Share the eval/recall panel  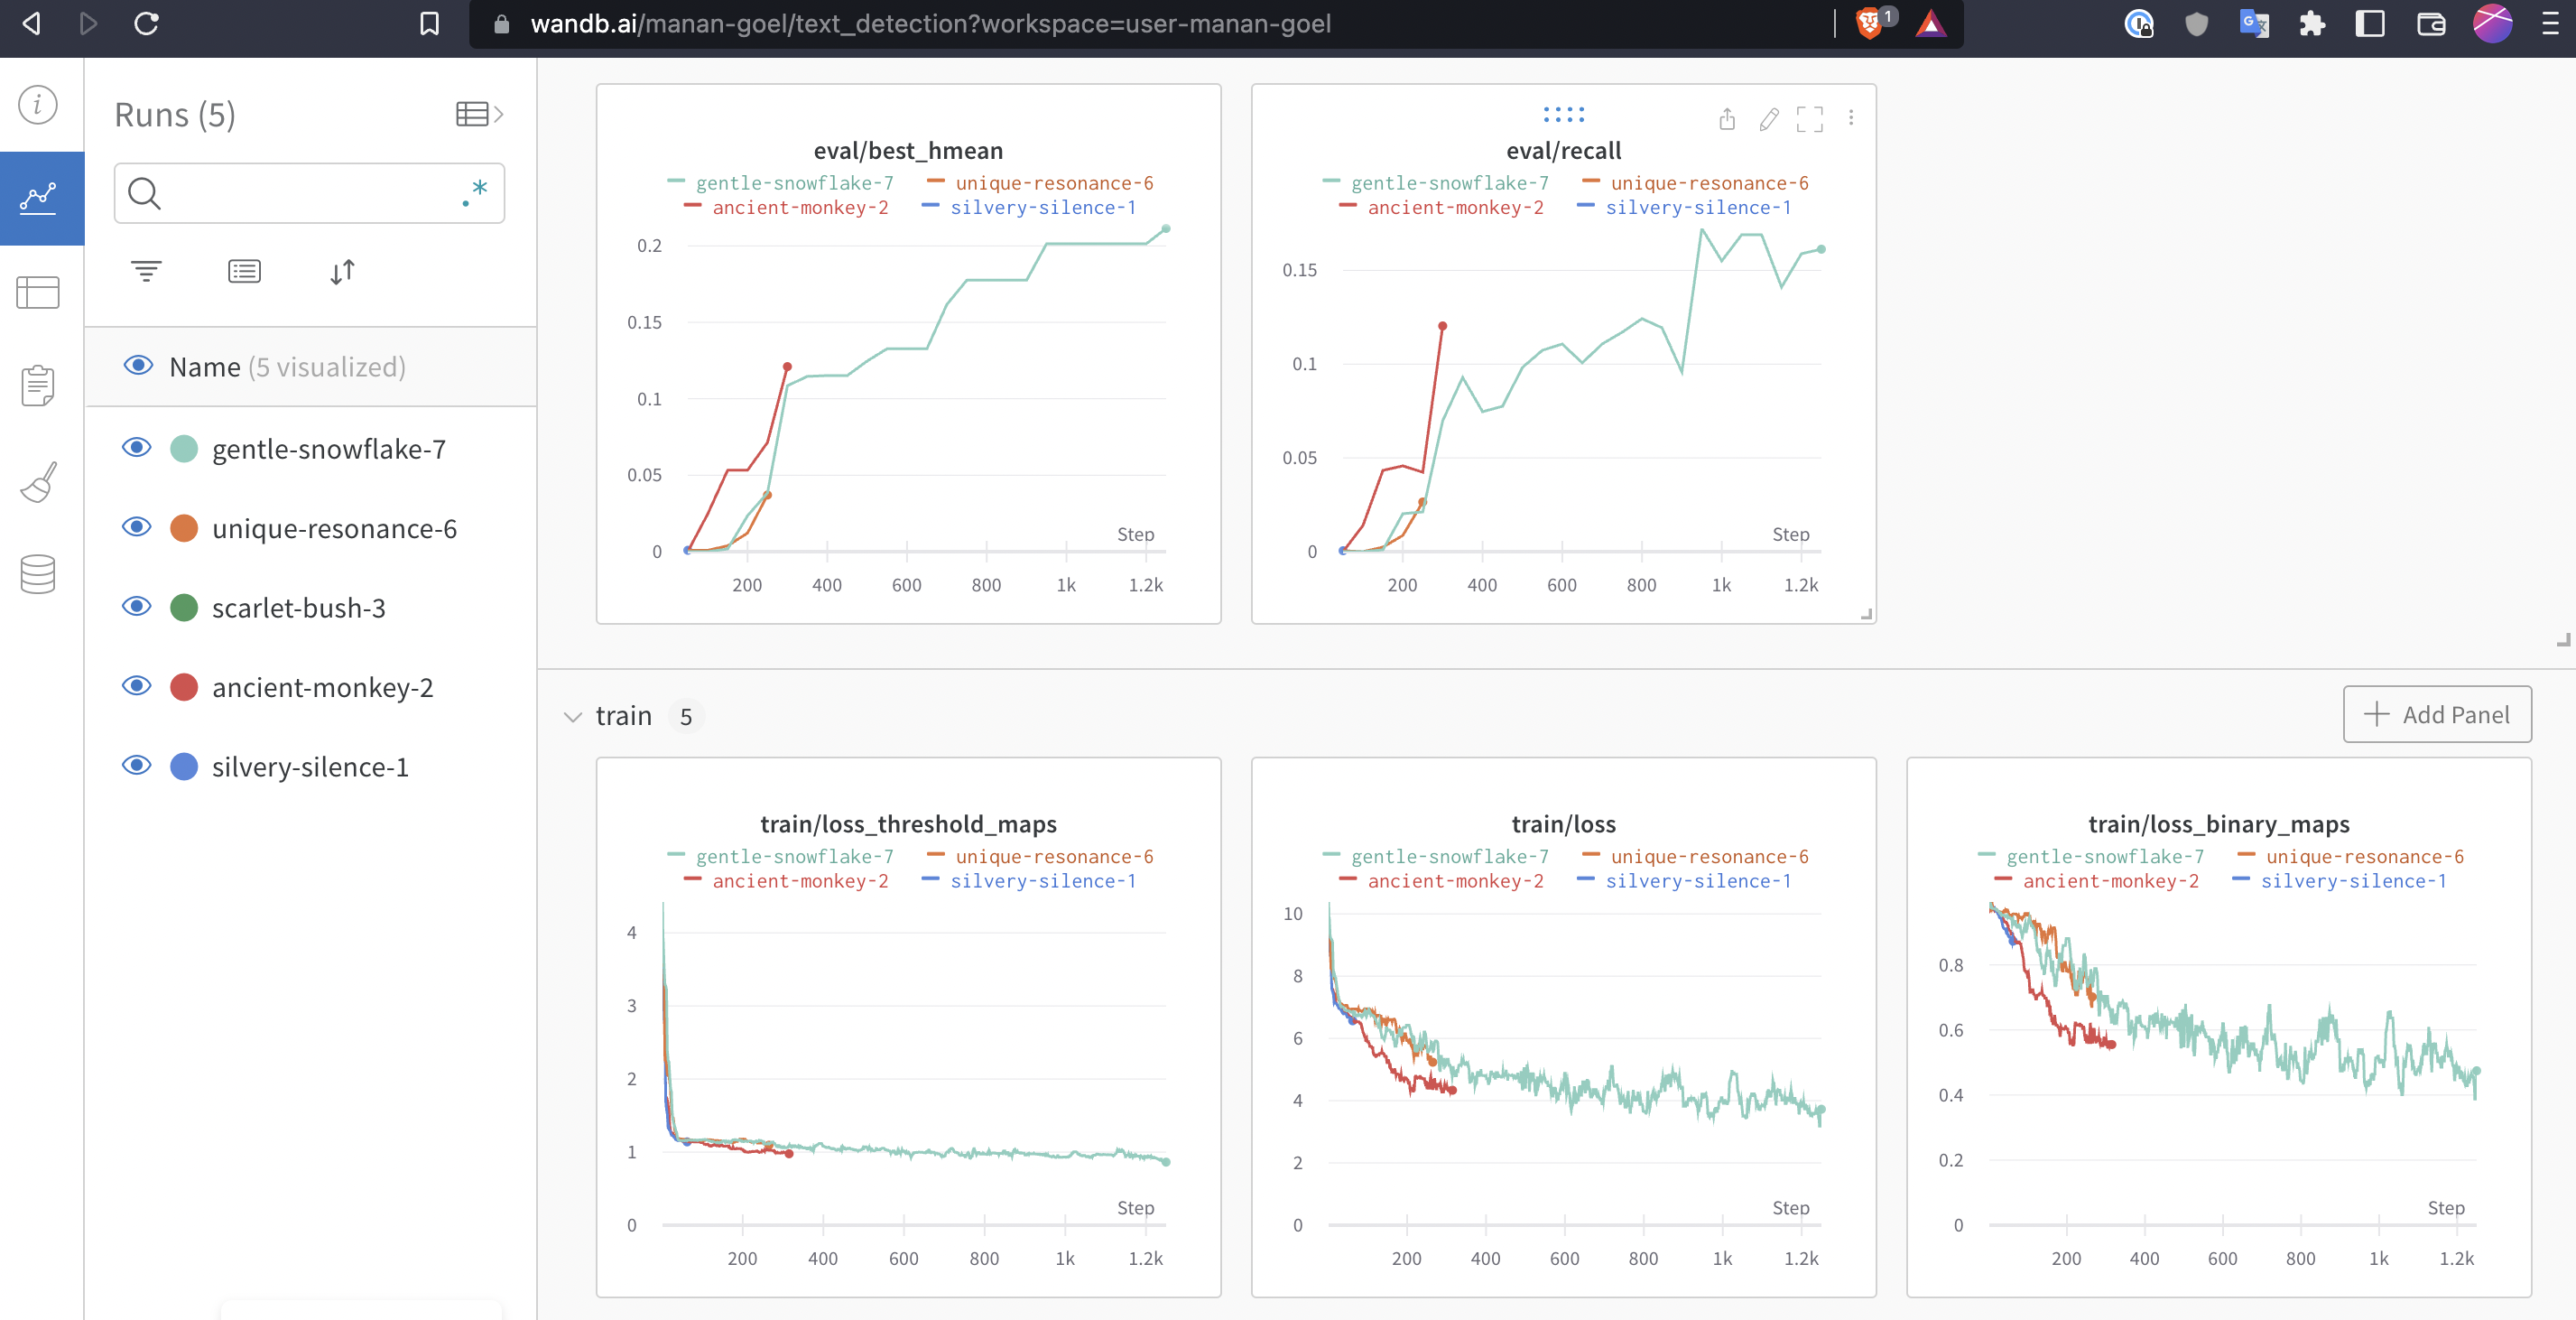coord(1727,119)
